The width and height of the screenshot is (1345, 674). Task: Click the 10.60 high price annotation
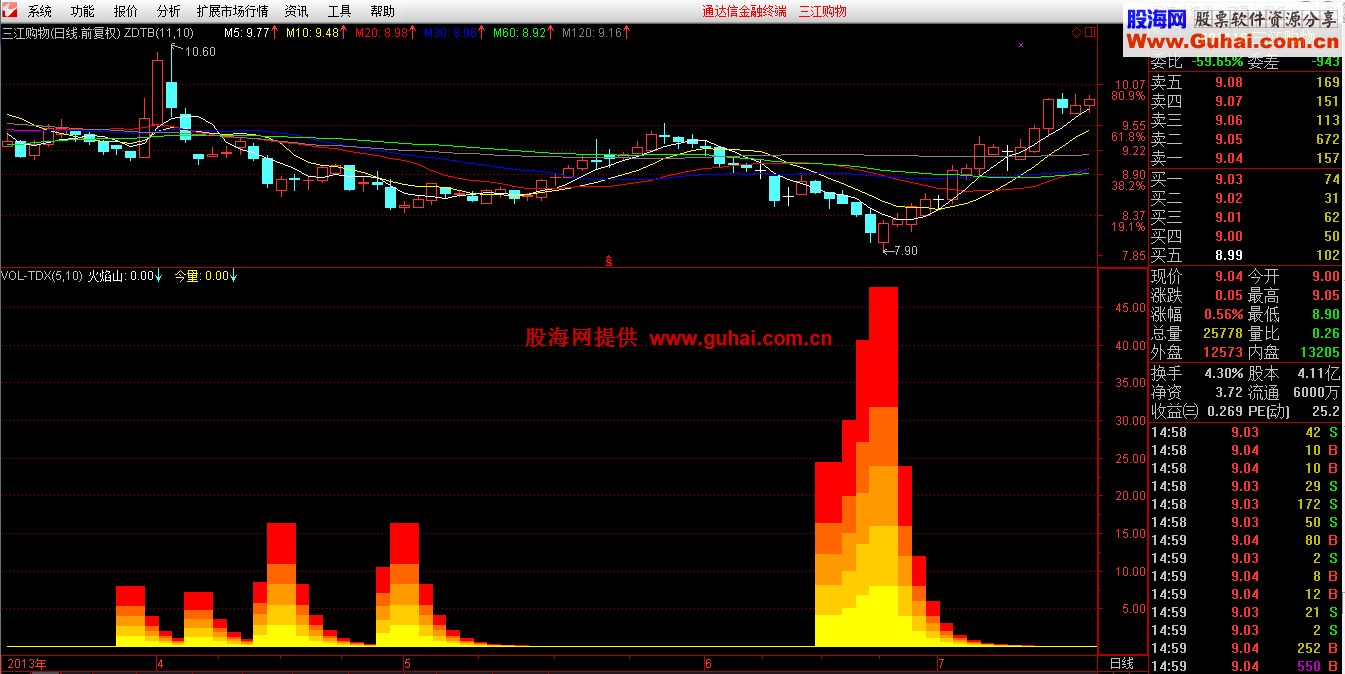[201, 51]
